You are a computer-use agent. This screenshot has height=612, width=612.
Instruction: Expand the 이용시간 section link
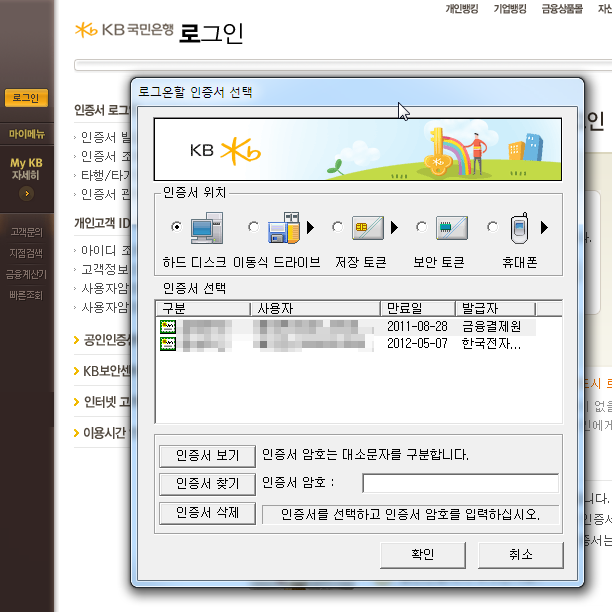[x=100, y=432]
